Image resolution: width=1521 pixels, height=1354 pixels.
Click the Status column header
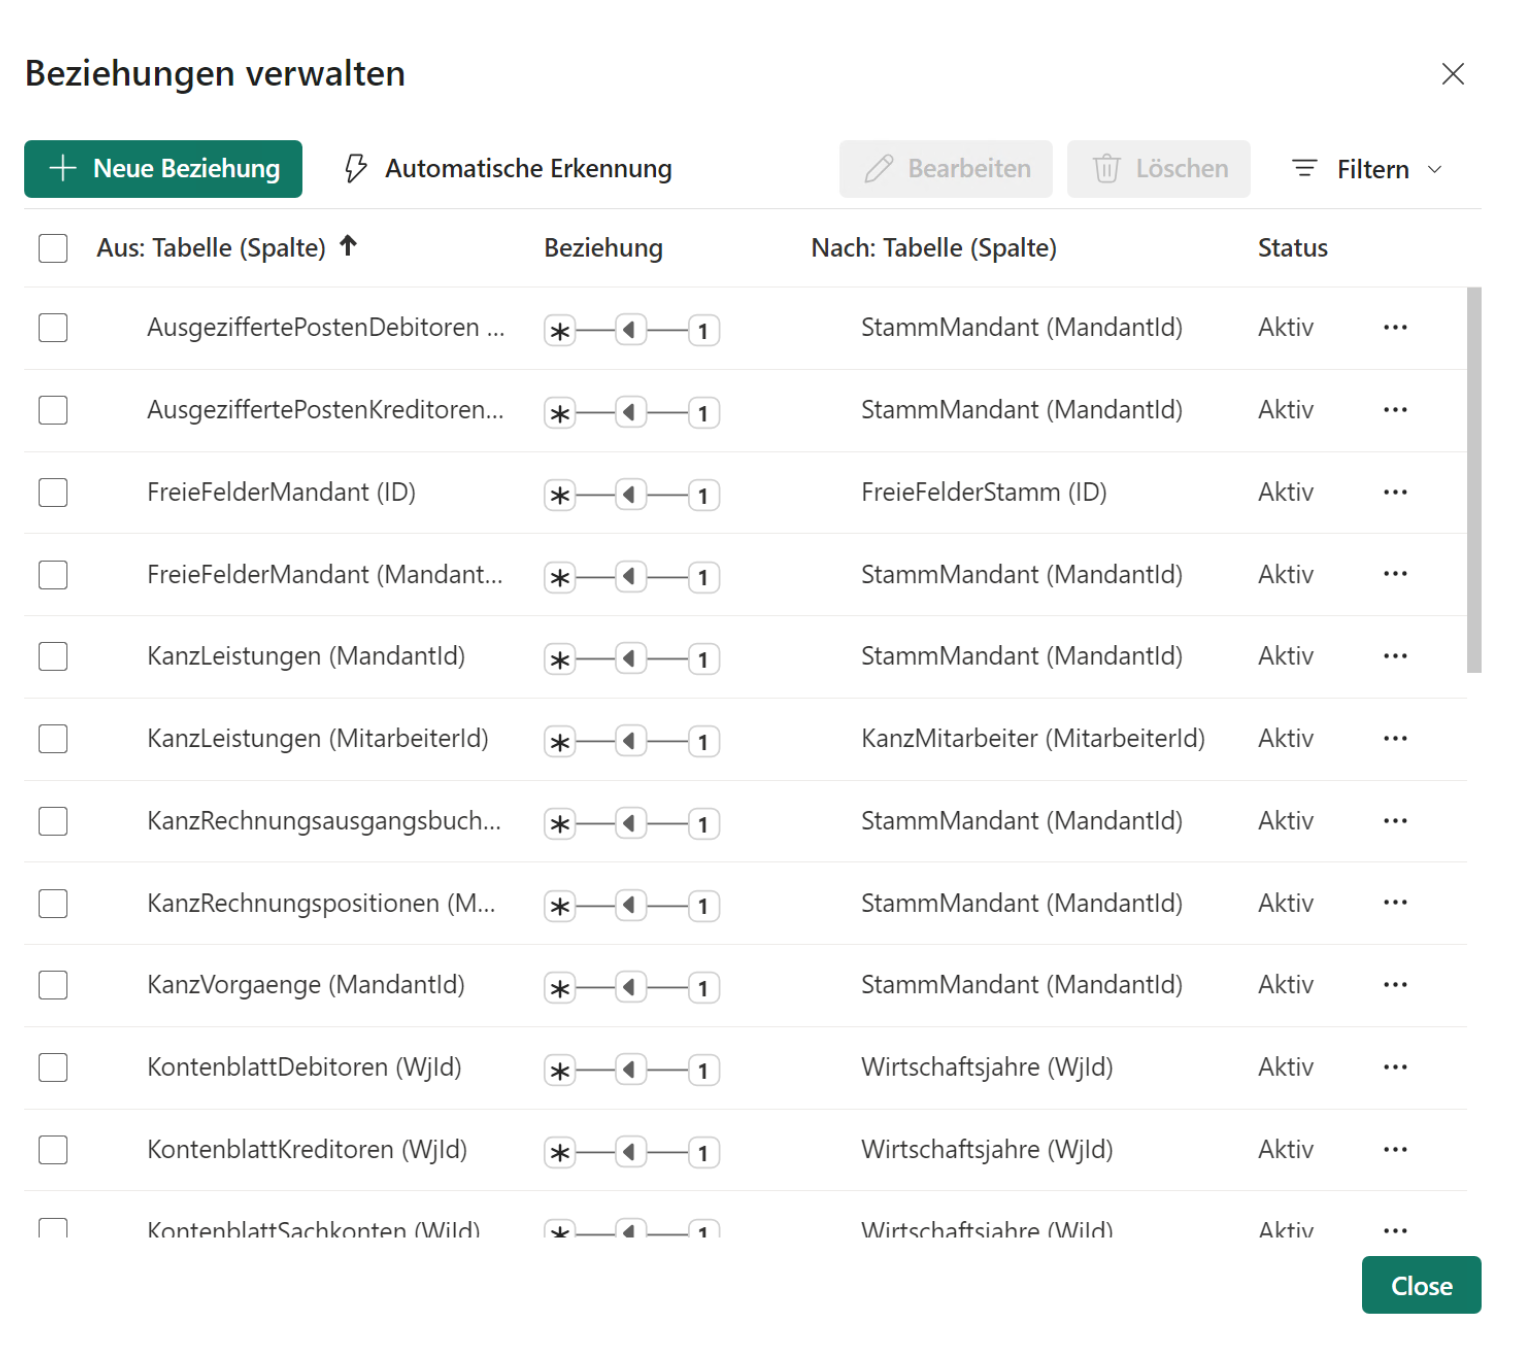(x=1293, y=248)
